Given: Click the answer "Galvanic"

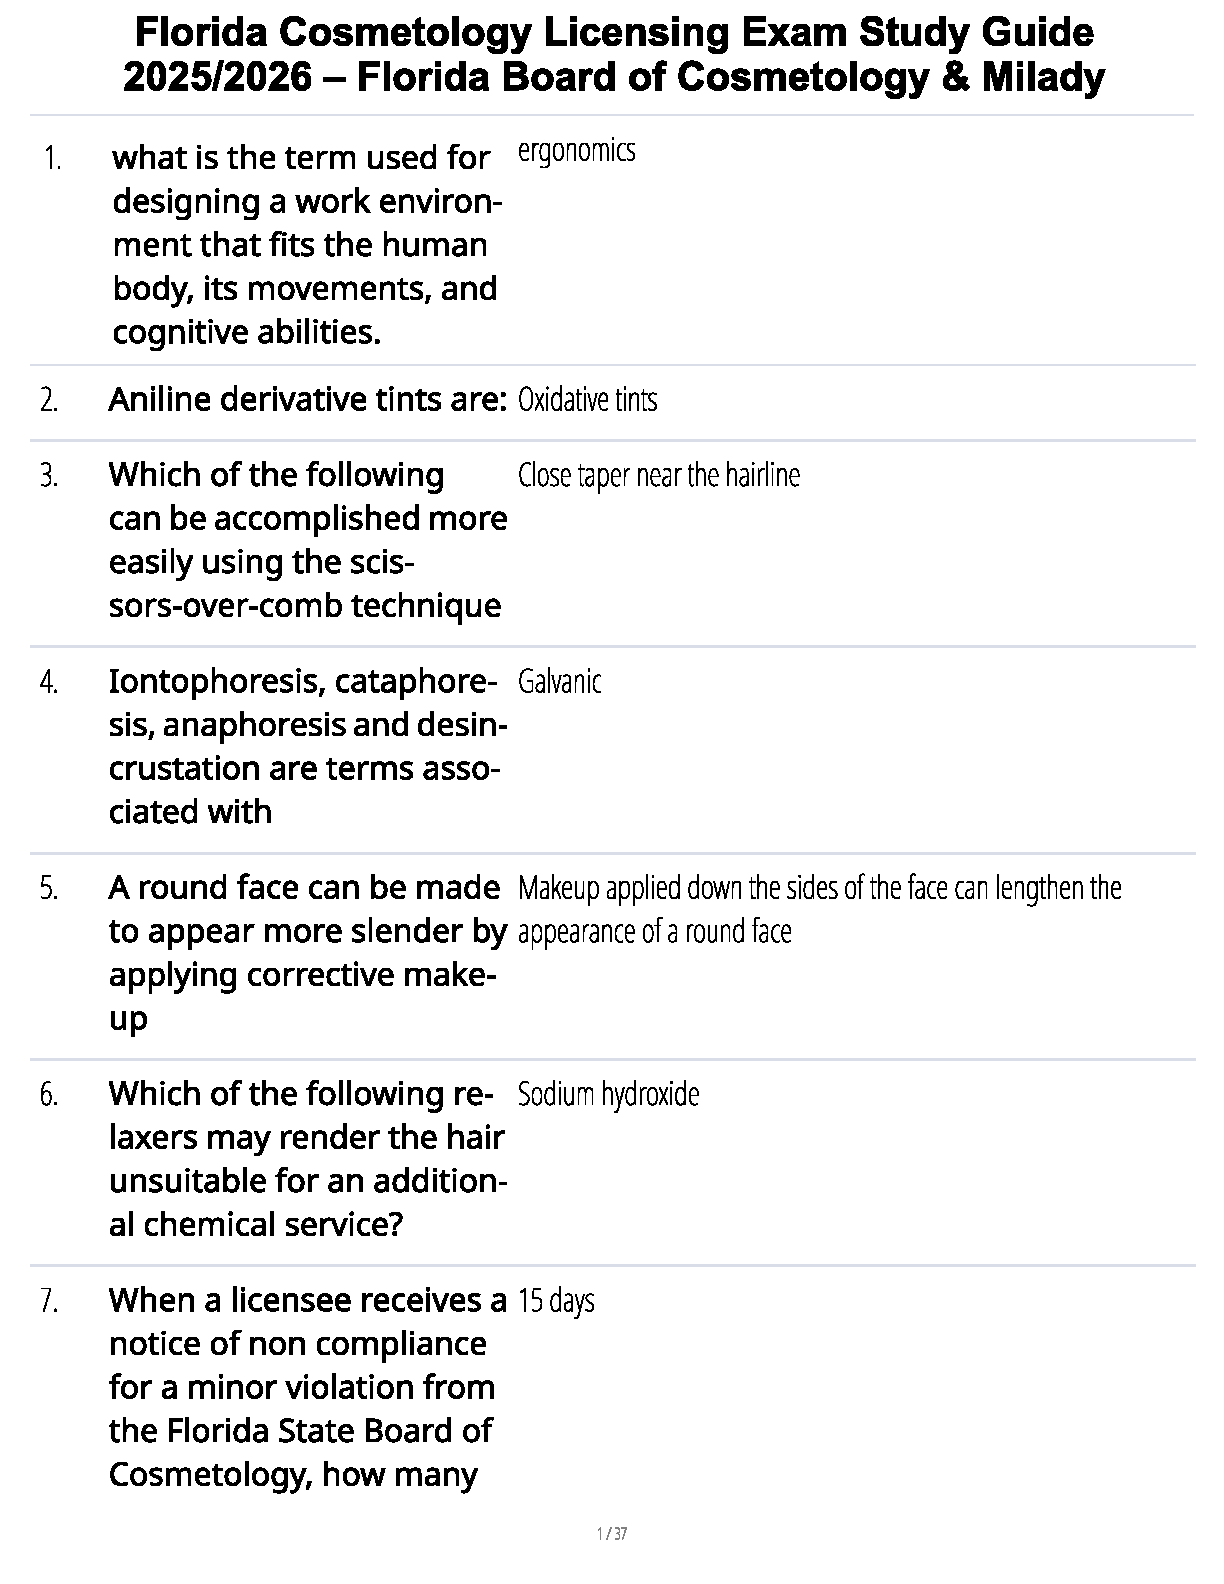Looking at the screenshot, I should point(559,682).
